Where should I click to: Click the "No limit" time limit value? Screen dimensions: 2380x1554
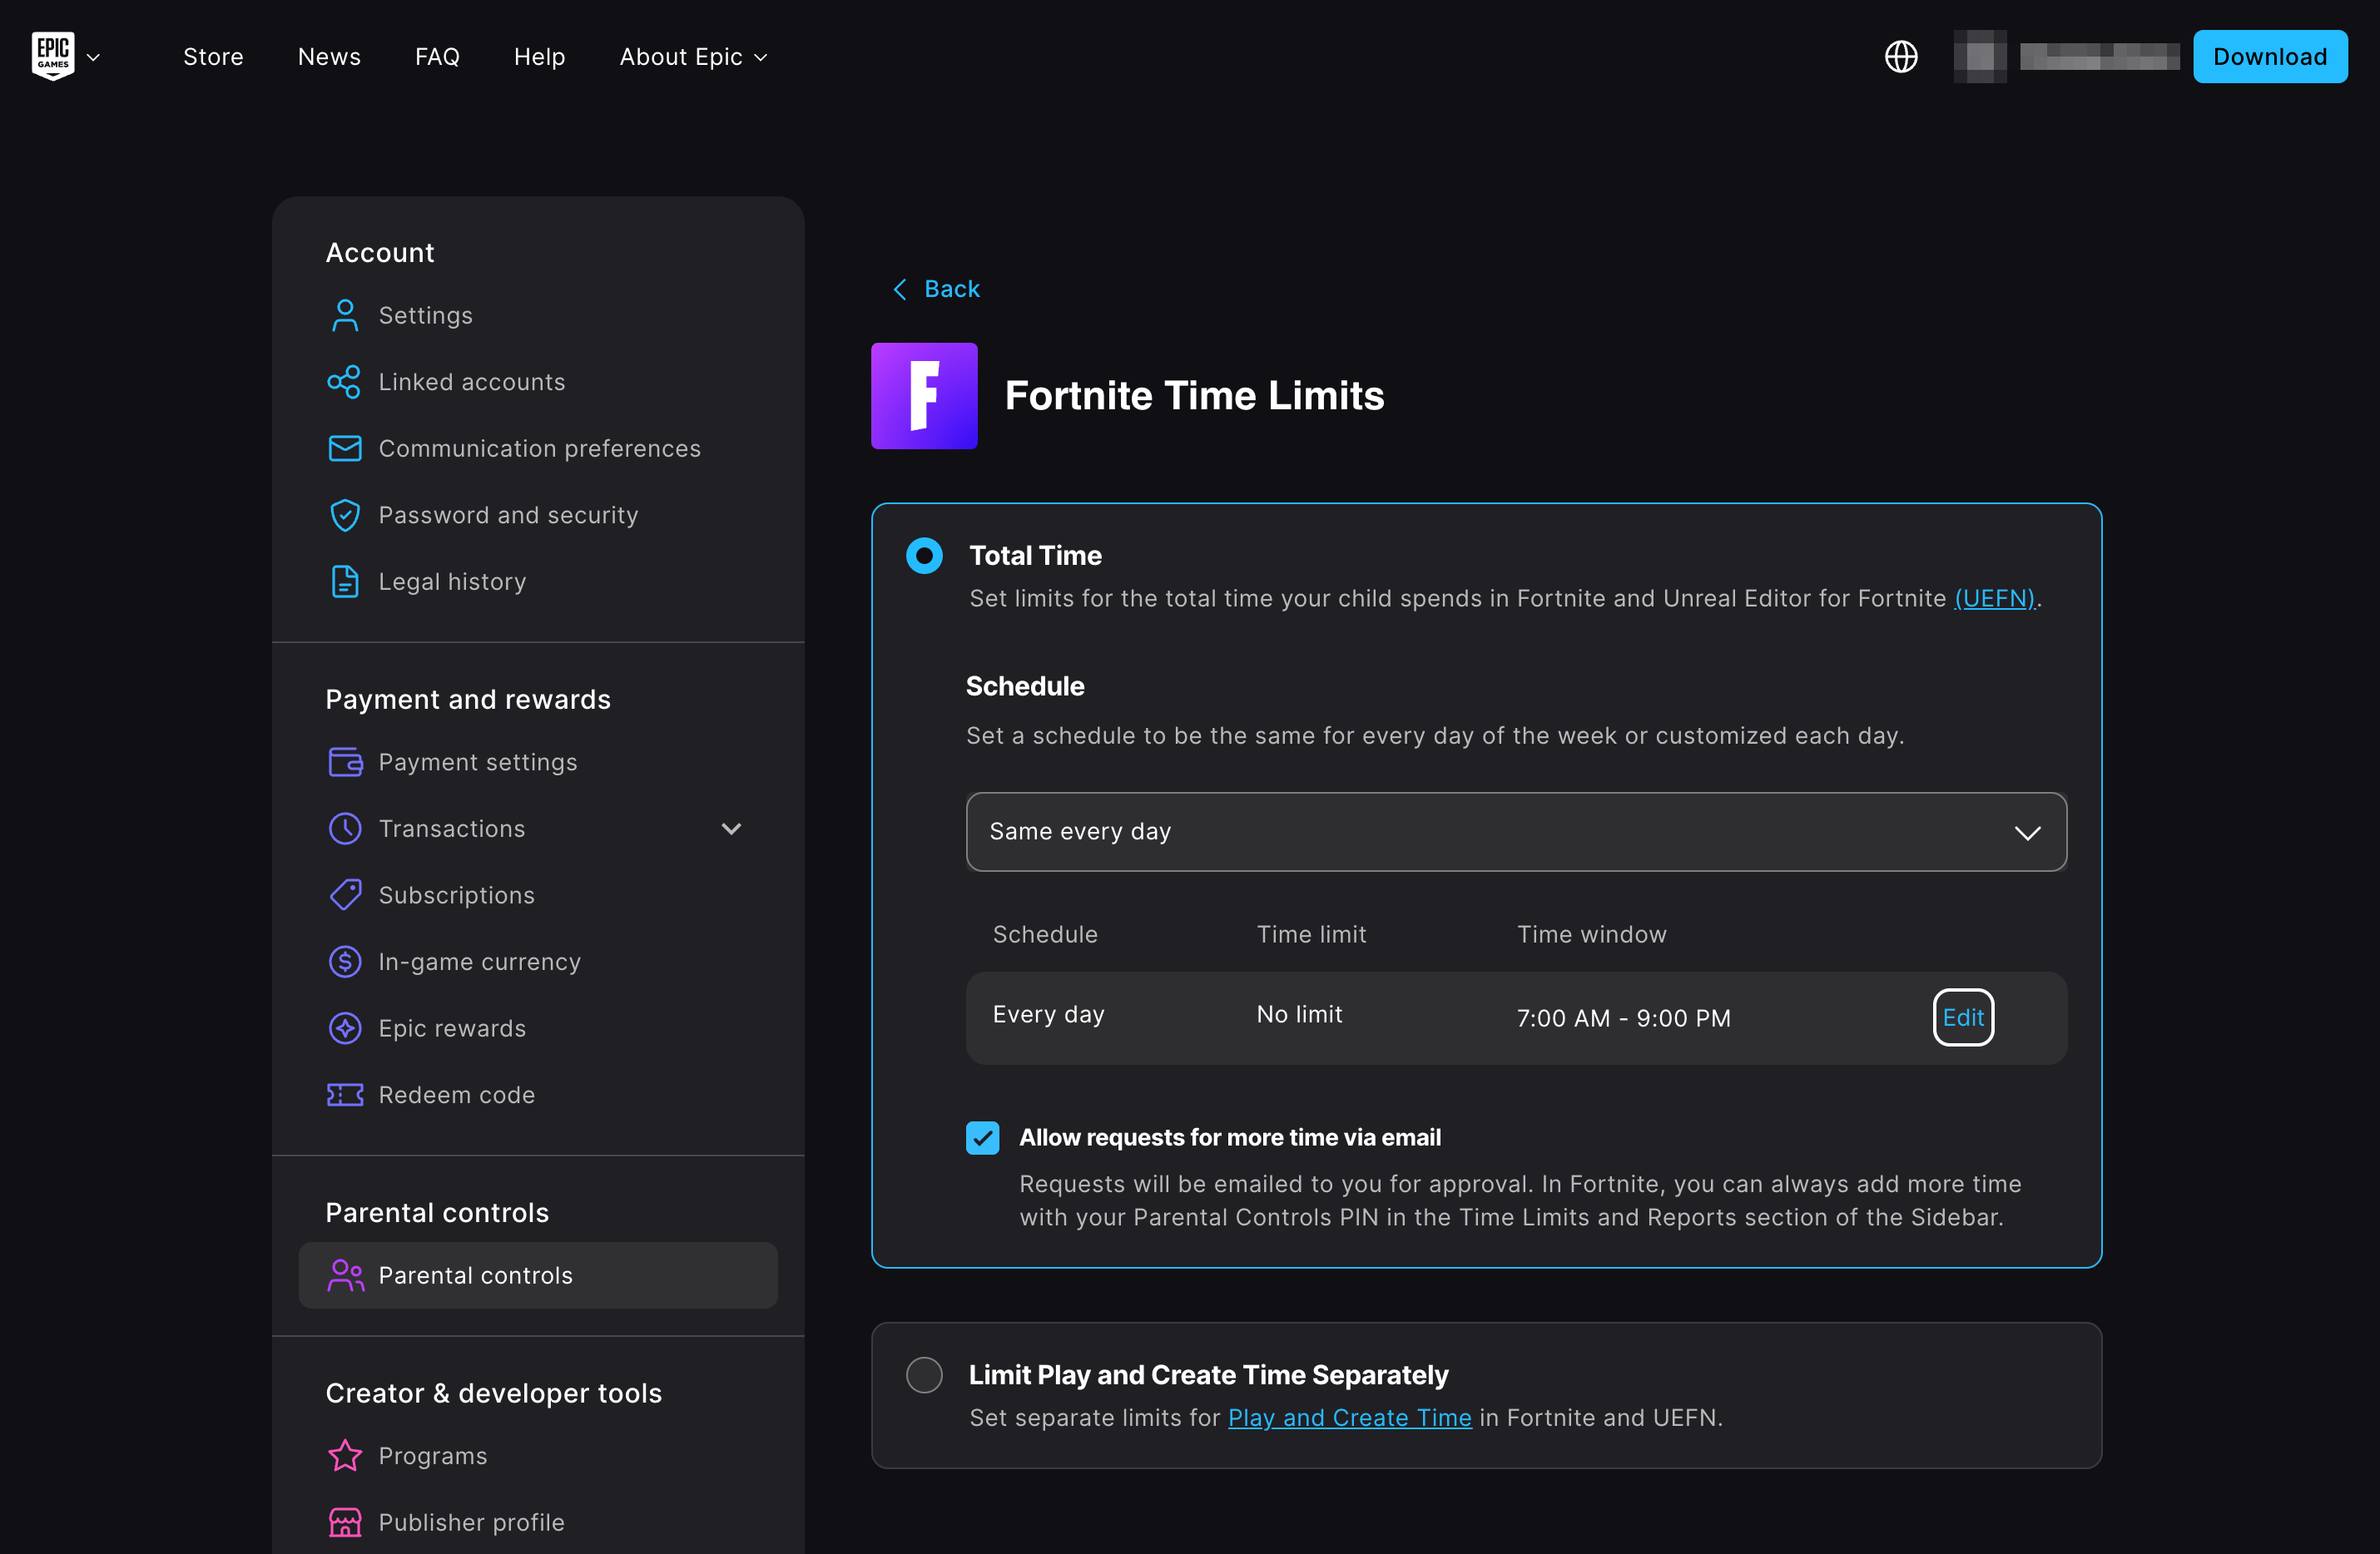[x=1299, y=1014]
